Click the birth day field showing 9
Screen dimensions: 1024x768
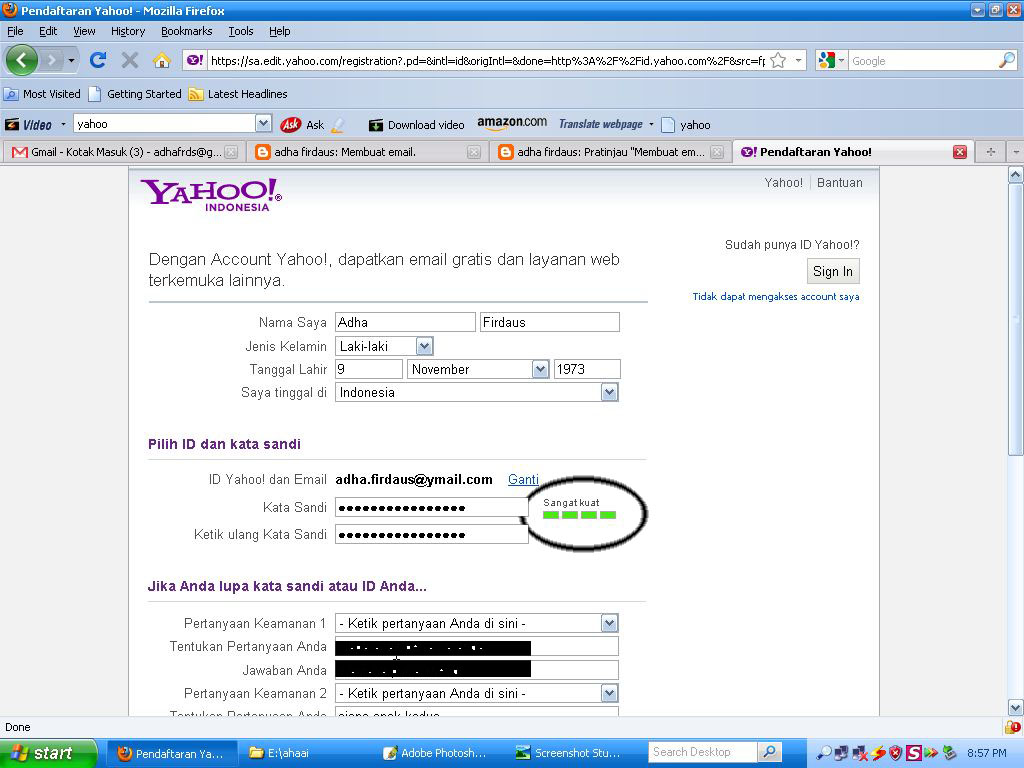pyautogui.click(x=369, y=369)
